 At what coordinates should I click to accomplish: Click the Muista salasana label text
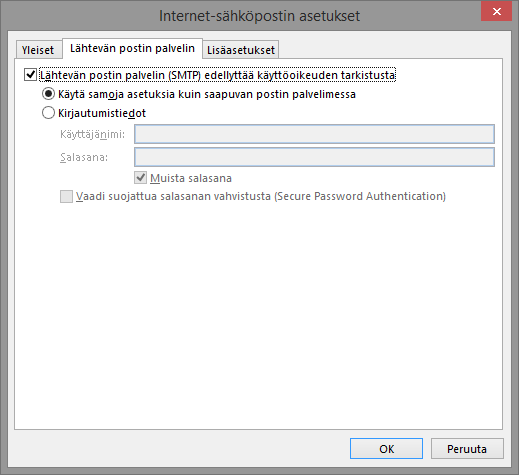[191, 178]
